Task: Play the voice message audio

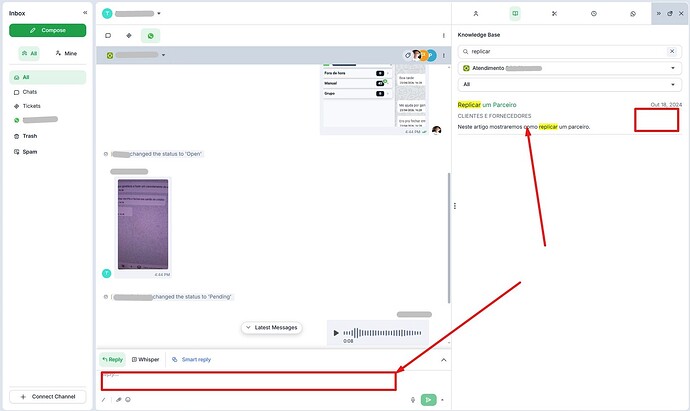Action: tap(336, 332)
